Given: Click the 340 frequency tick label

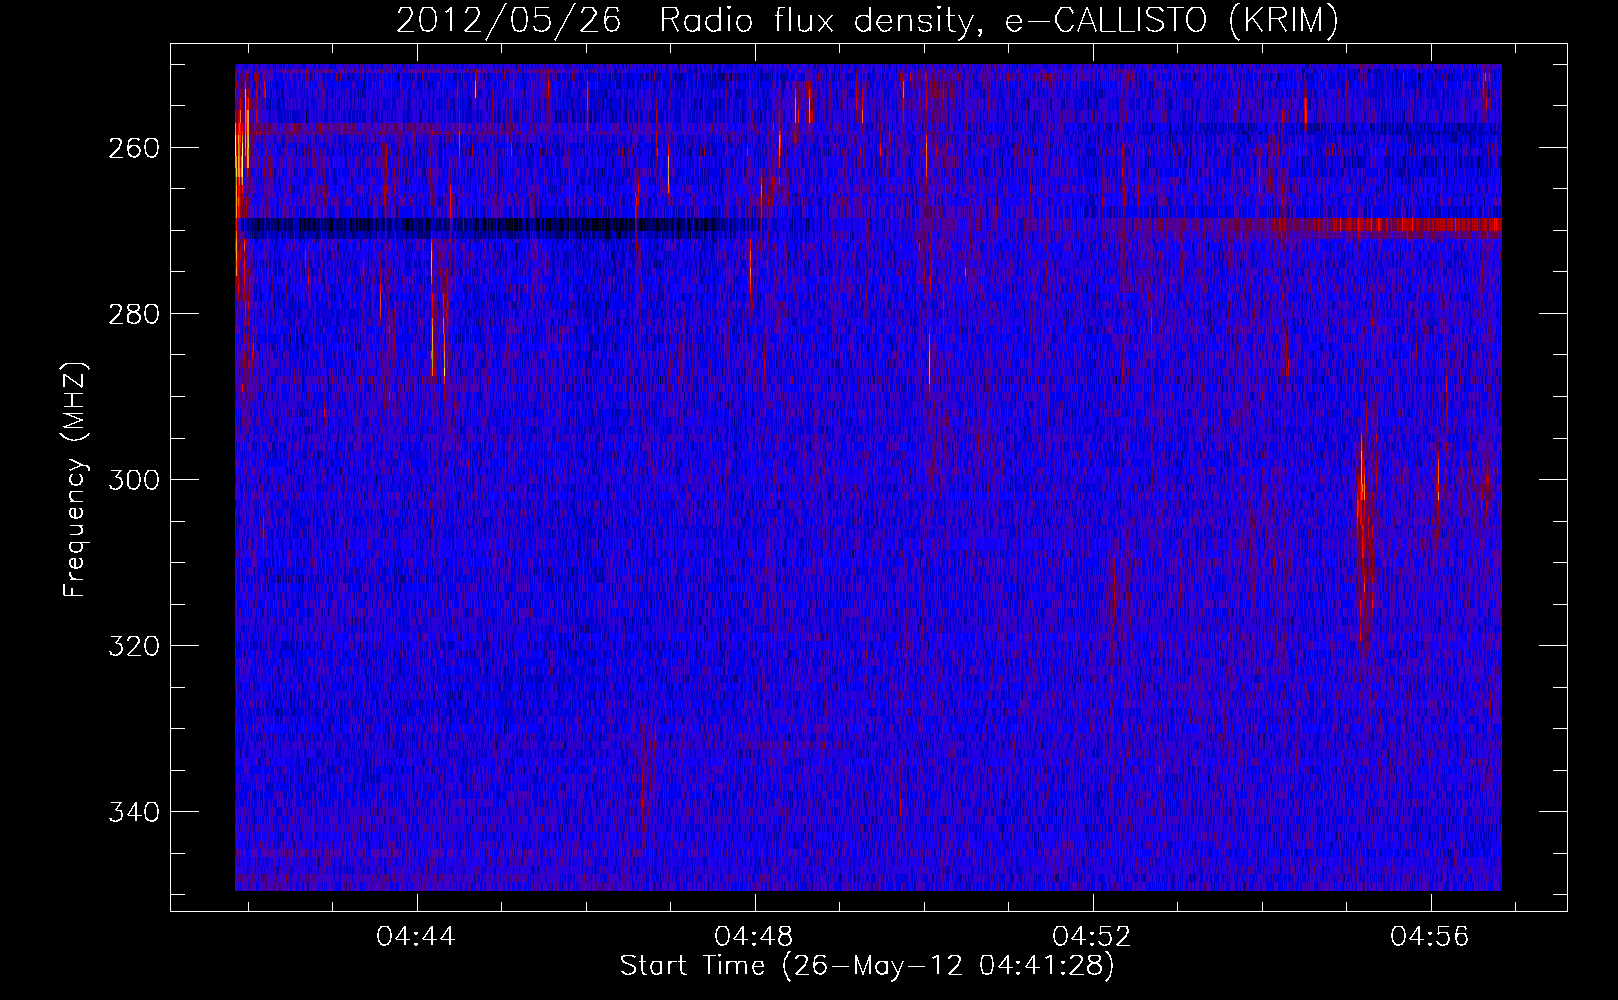Looking at the screenshot, I should click(x=133, y=812).
